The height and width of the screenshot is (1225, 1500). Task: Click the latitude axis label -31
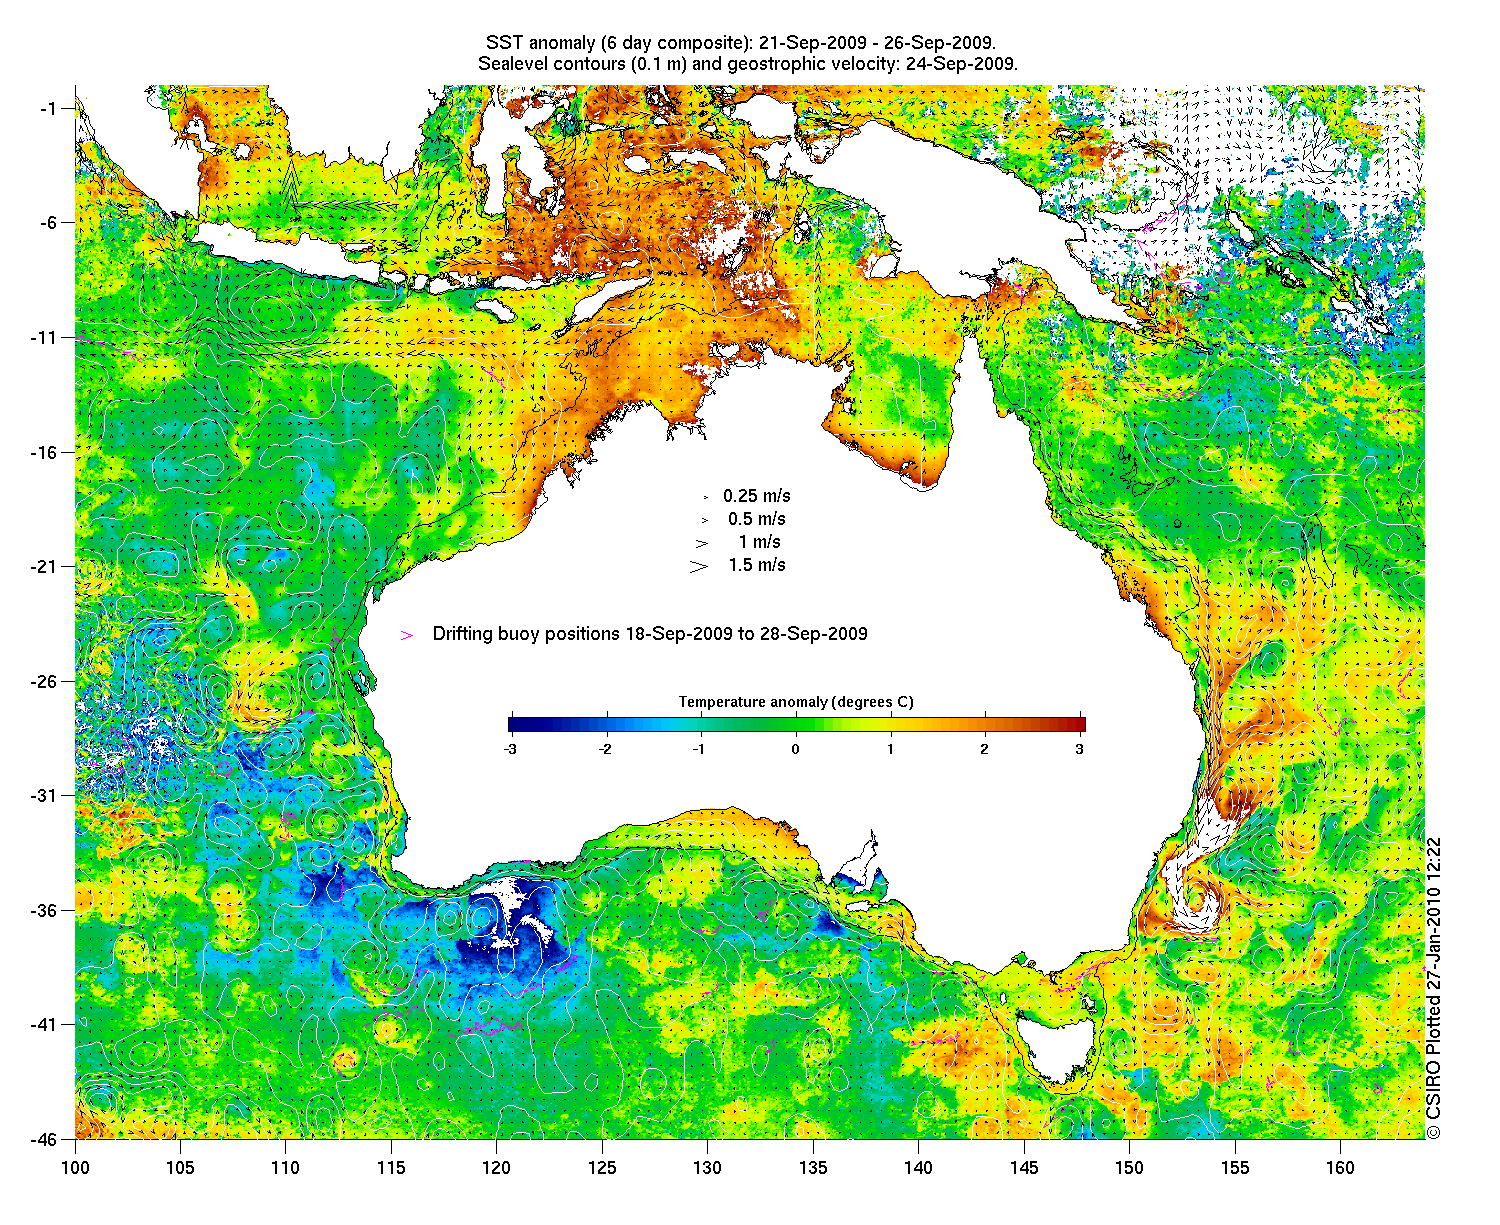45,796
